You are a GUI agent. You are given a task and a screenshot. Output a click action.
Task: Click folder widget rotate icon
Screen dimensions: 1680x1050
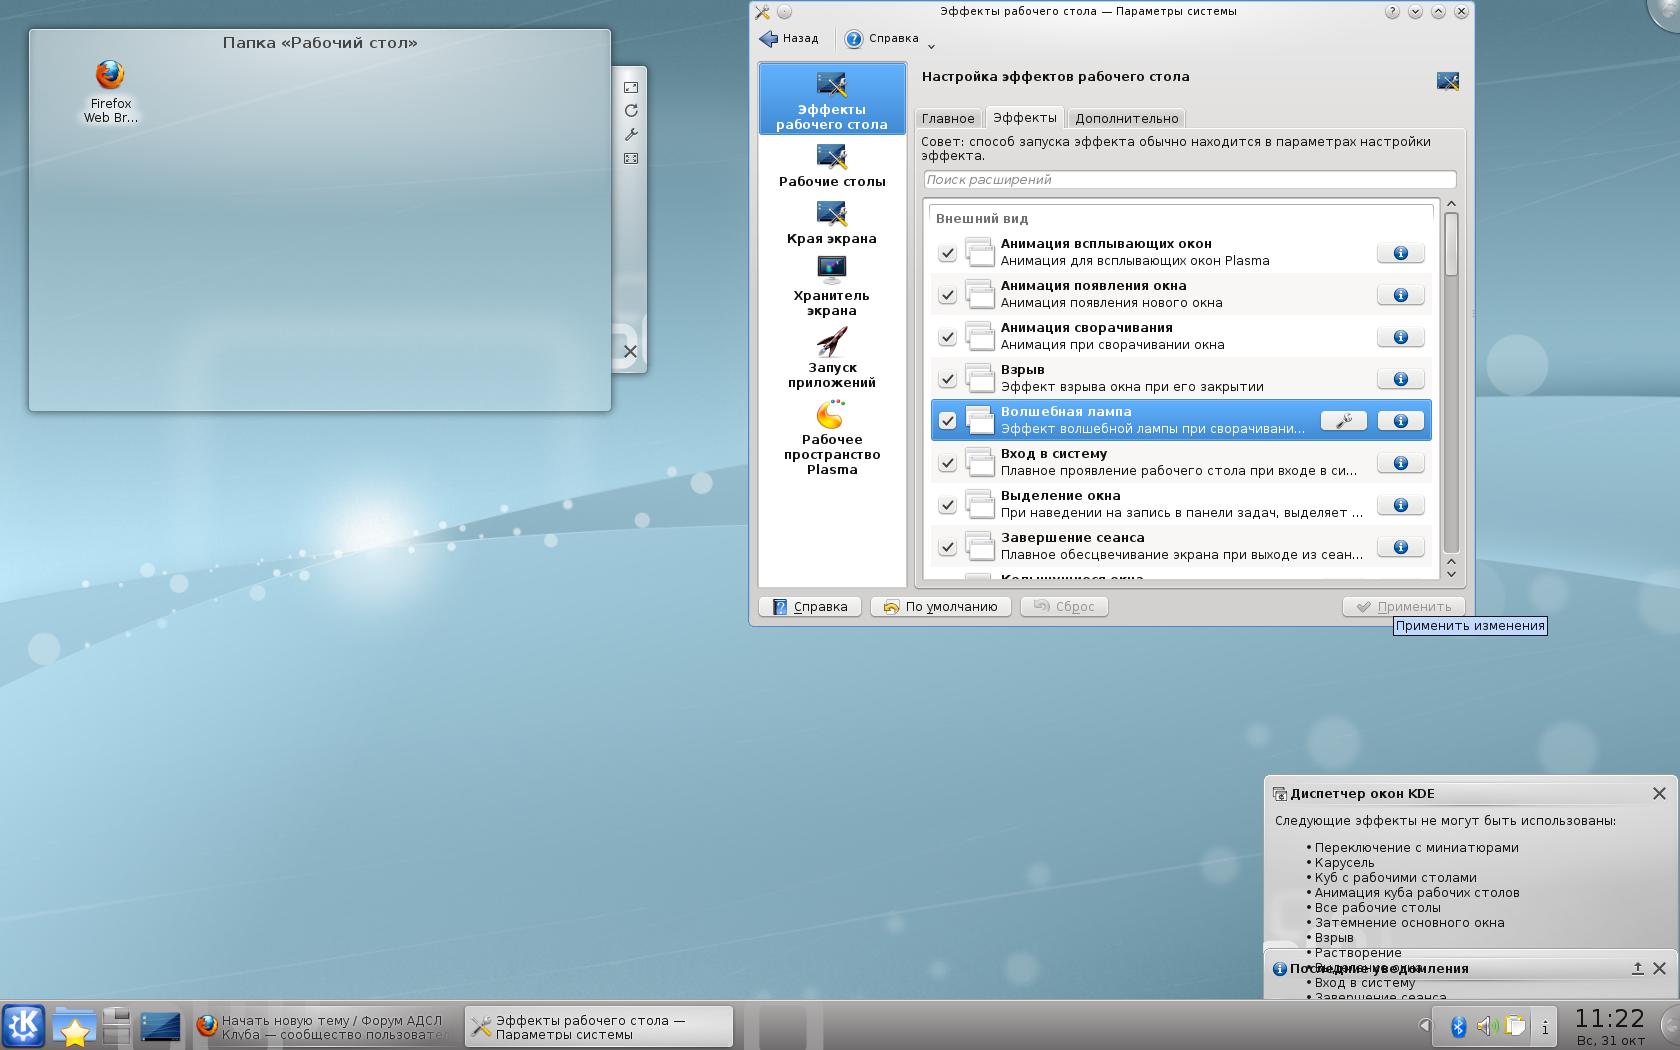(631, 111)
